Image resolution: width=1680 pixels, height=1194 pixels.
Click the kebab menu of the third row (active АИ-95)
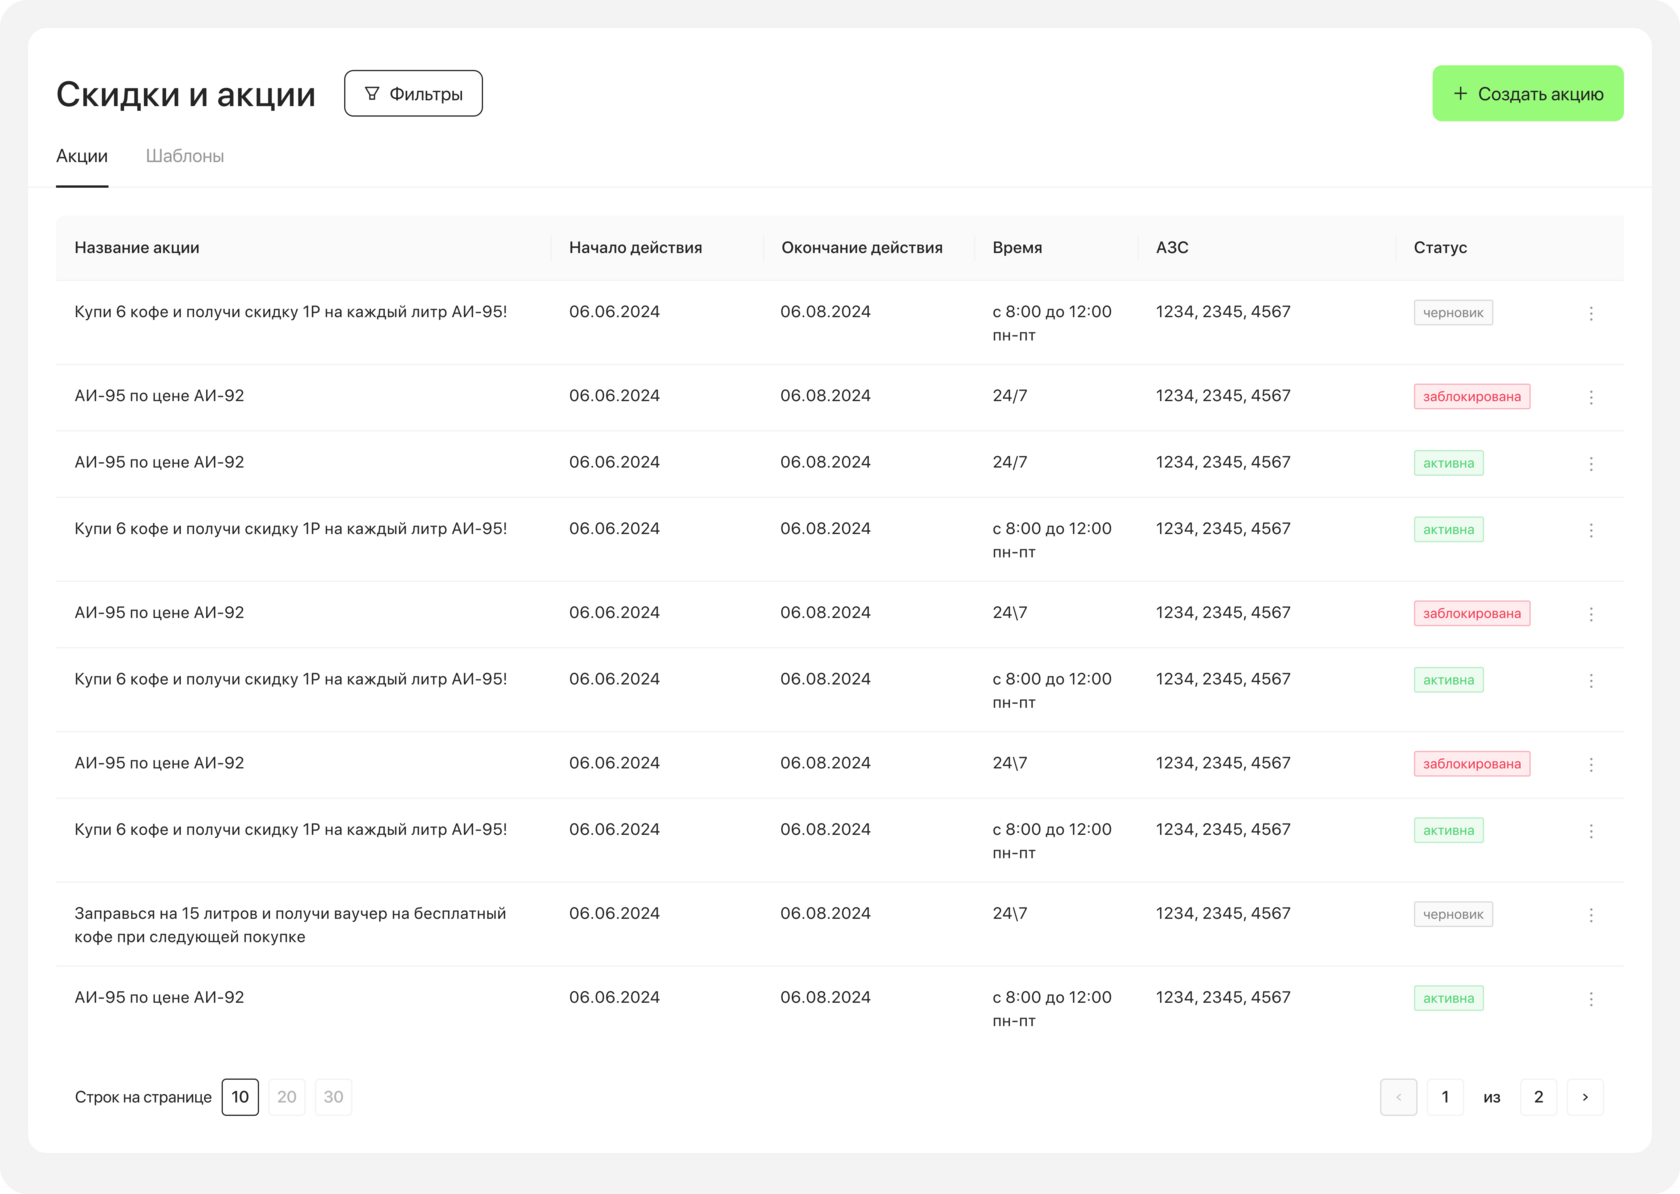[x=1591, y=464]
